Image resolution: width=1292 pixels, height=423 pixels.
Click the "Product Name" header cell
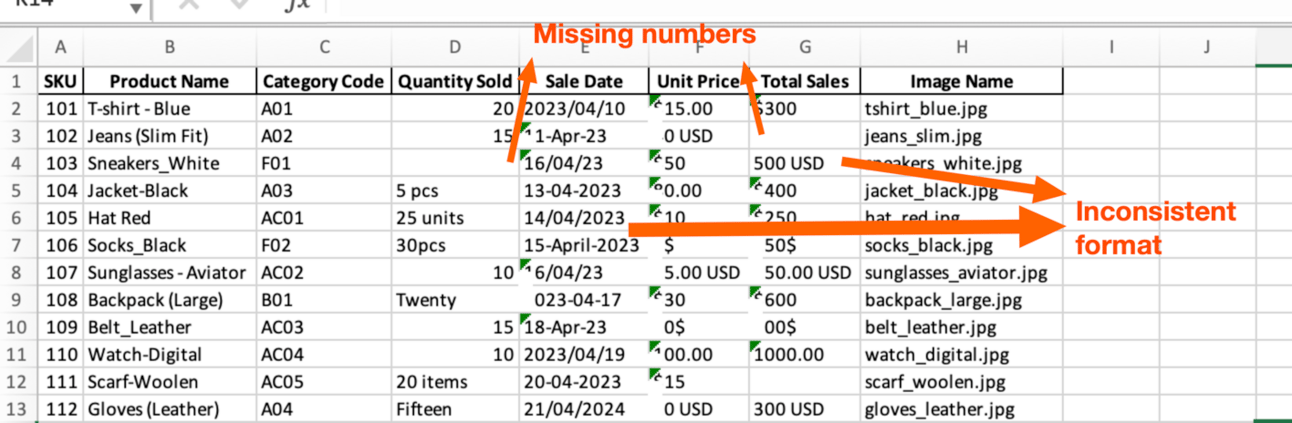[169, 82]
